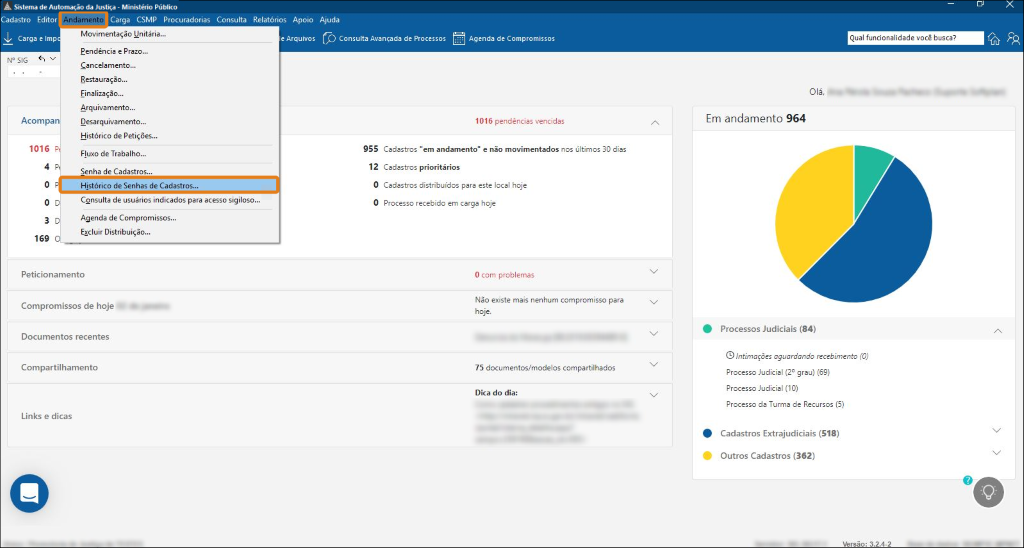This screenshot has height=548, width=1024.
Task: Open the Apoio menu
Action: pos(303,20)
